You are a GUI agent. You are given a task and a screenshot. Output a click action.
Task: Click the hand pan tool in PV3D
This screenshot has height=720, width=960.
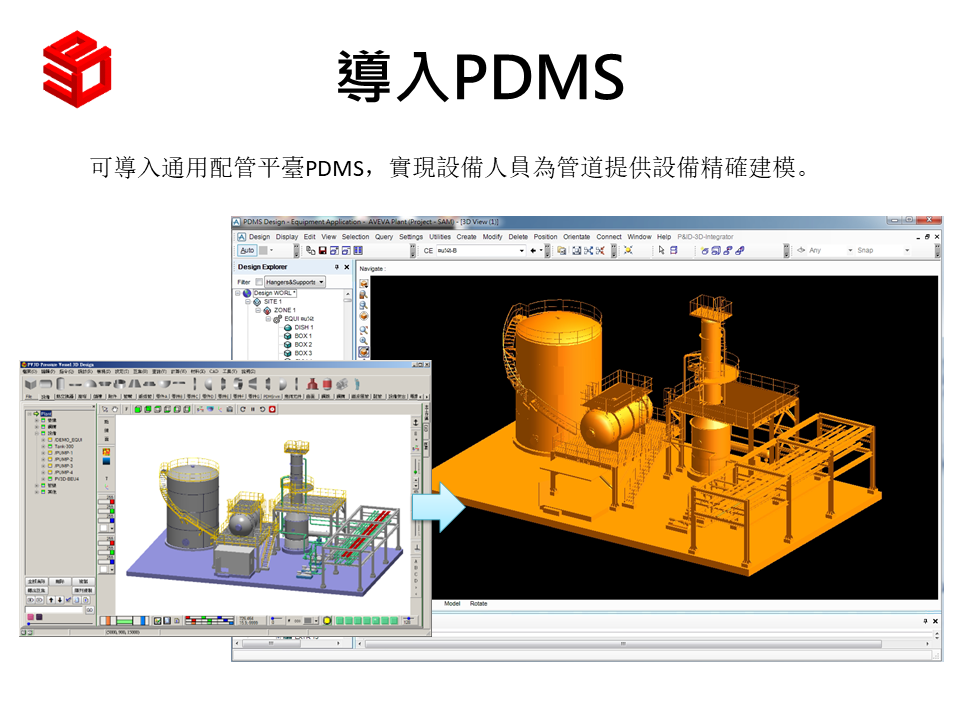[114, 409]
